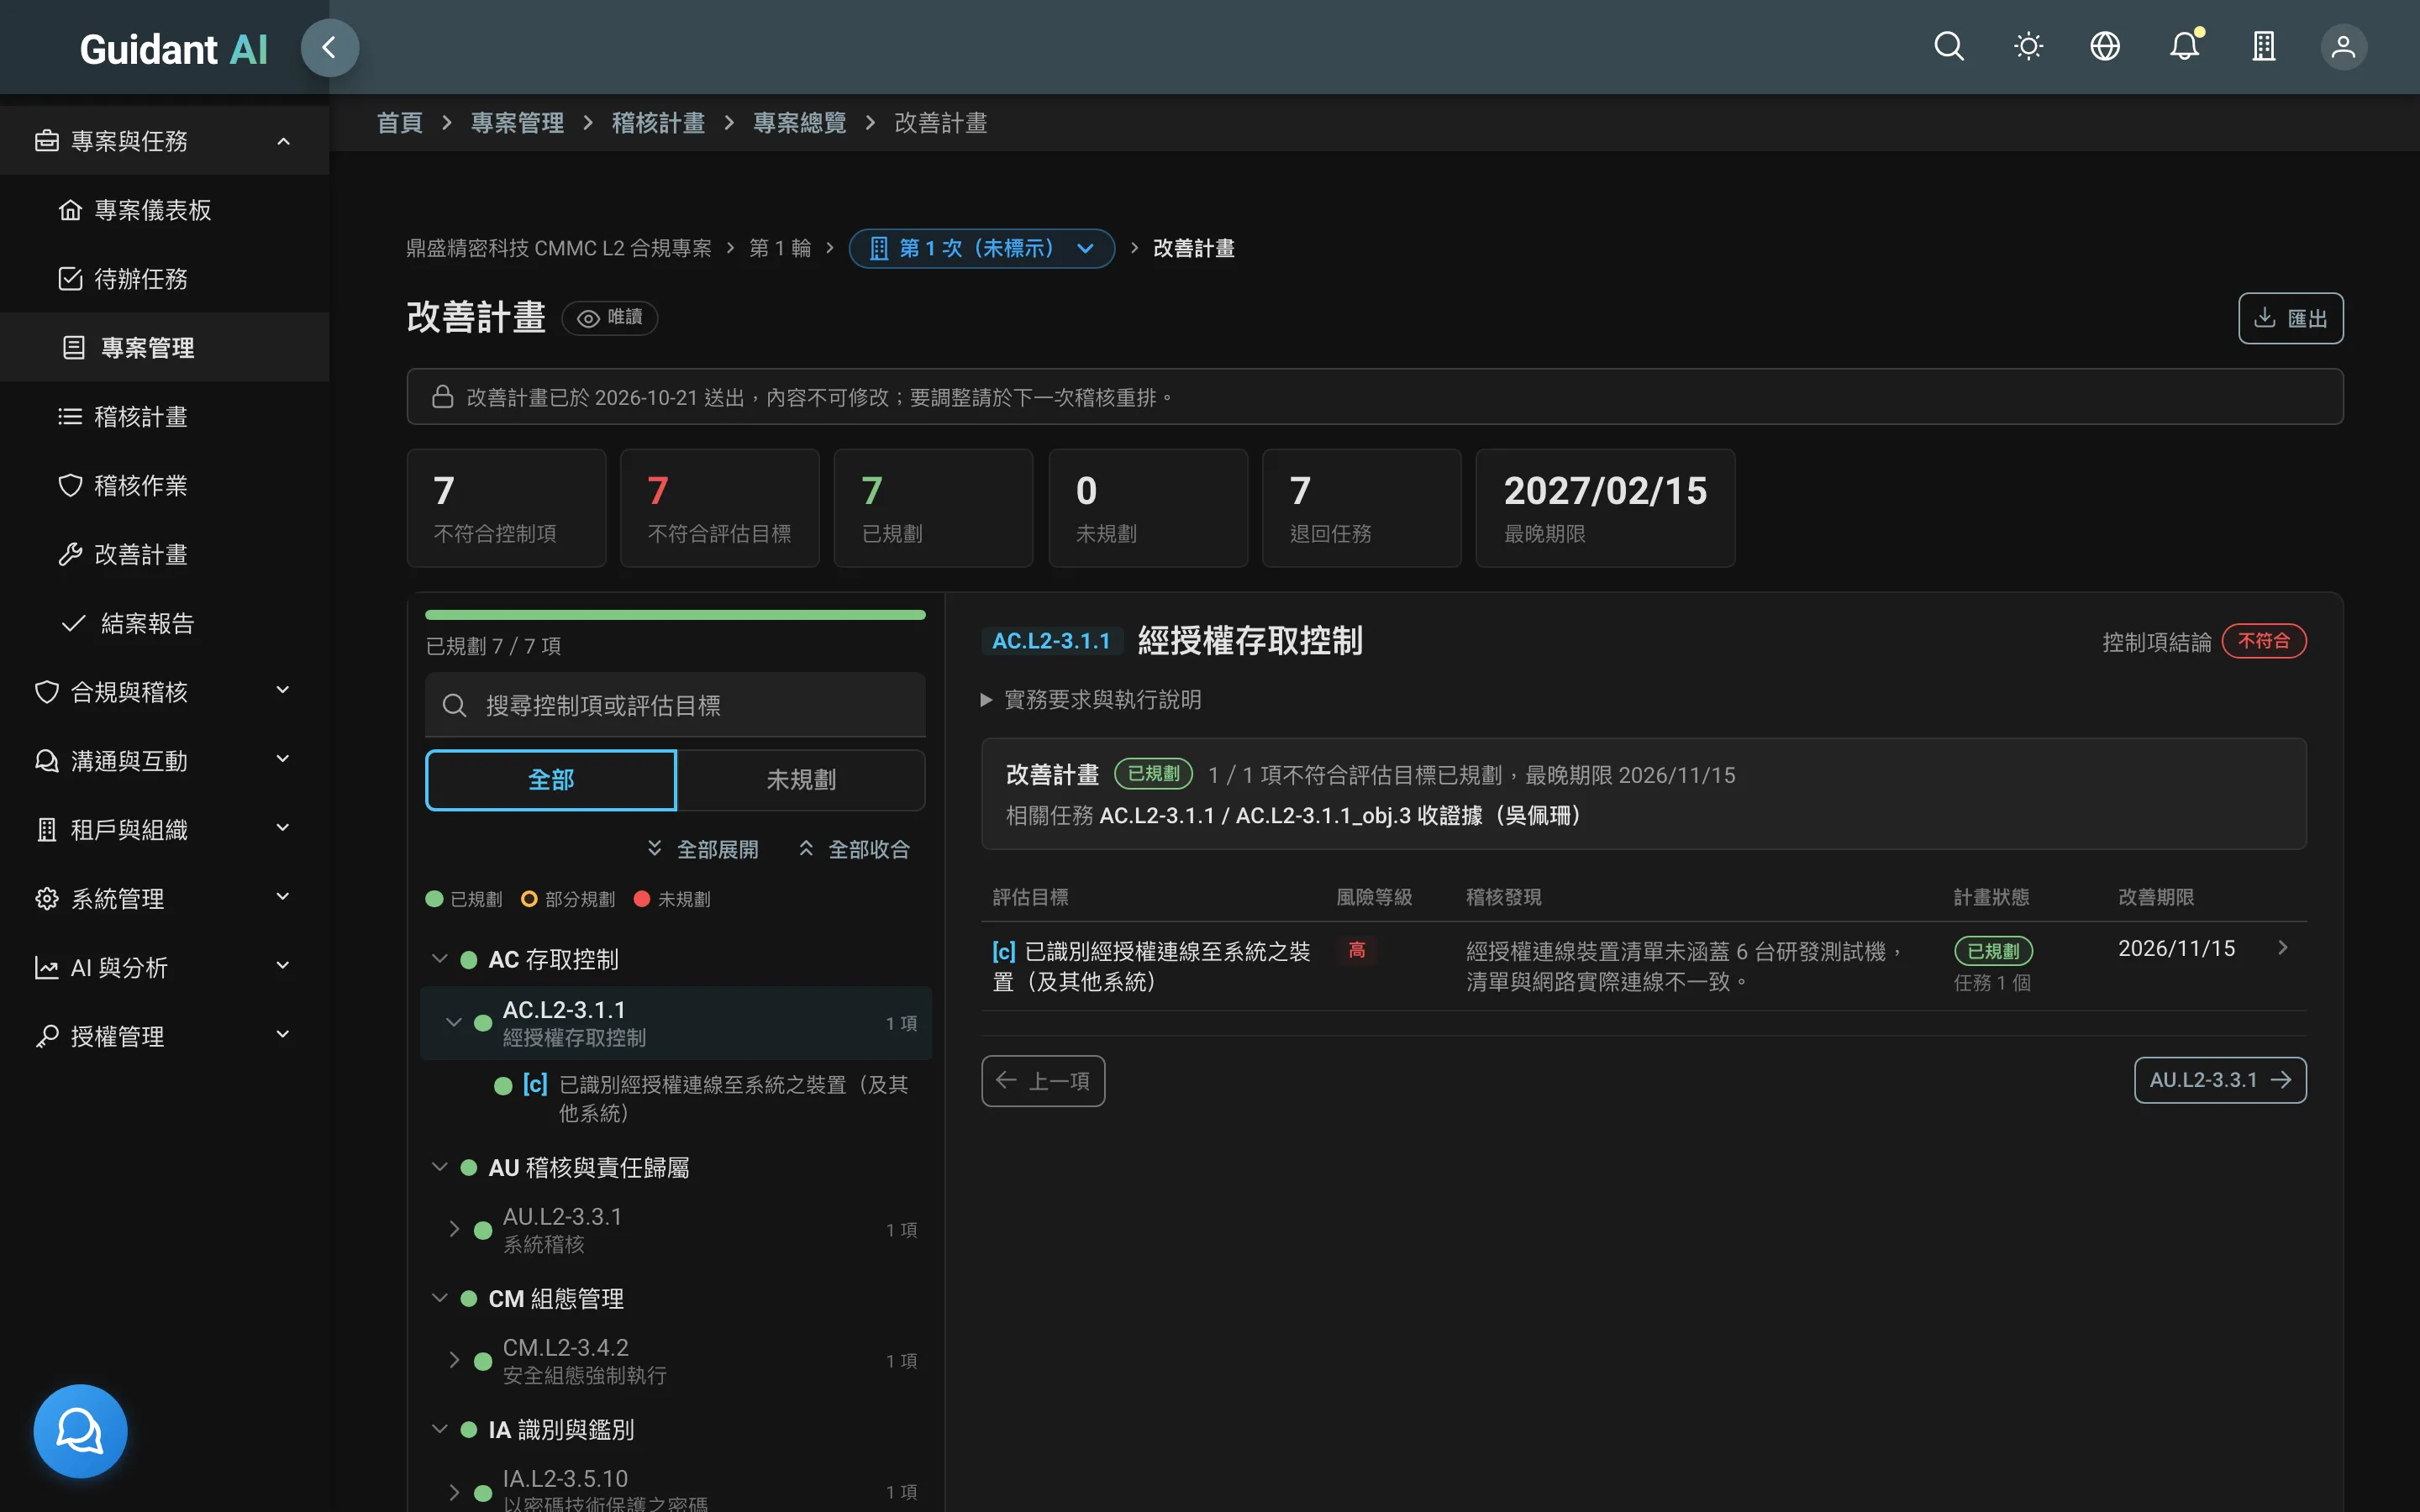Collapse CM 組態管理 tree group
Screen dimensions: 2420x1512
point(439,1298)
